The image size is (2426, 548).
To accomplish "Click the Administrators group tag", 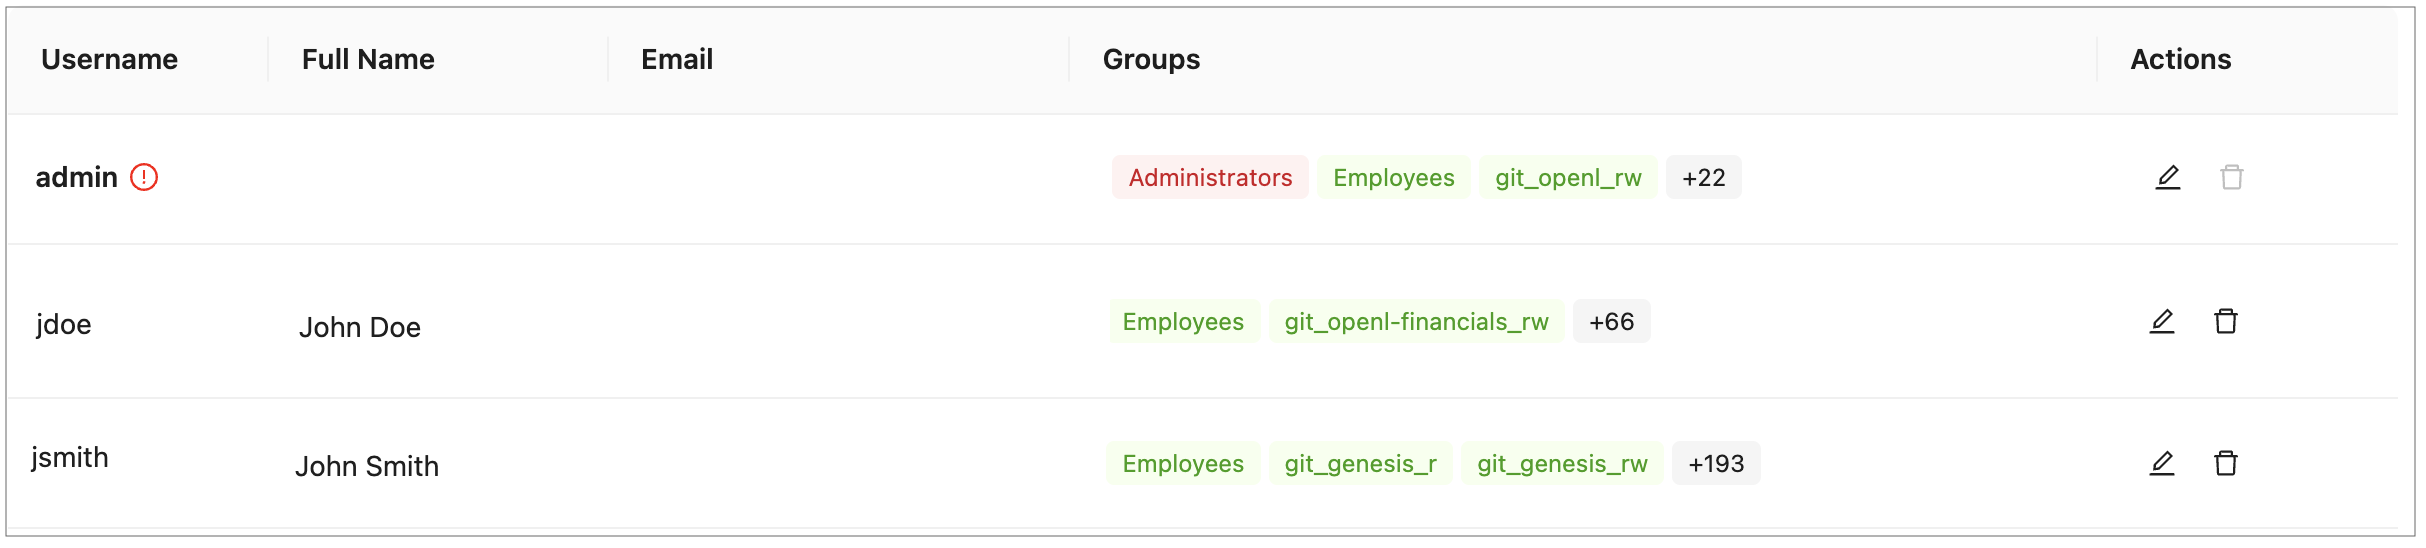I will 1210,177.
